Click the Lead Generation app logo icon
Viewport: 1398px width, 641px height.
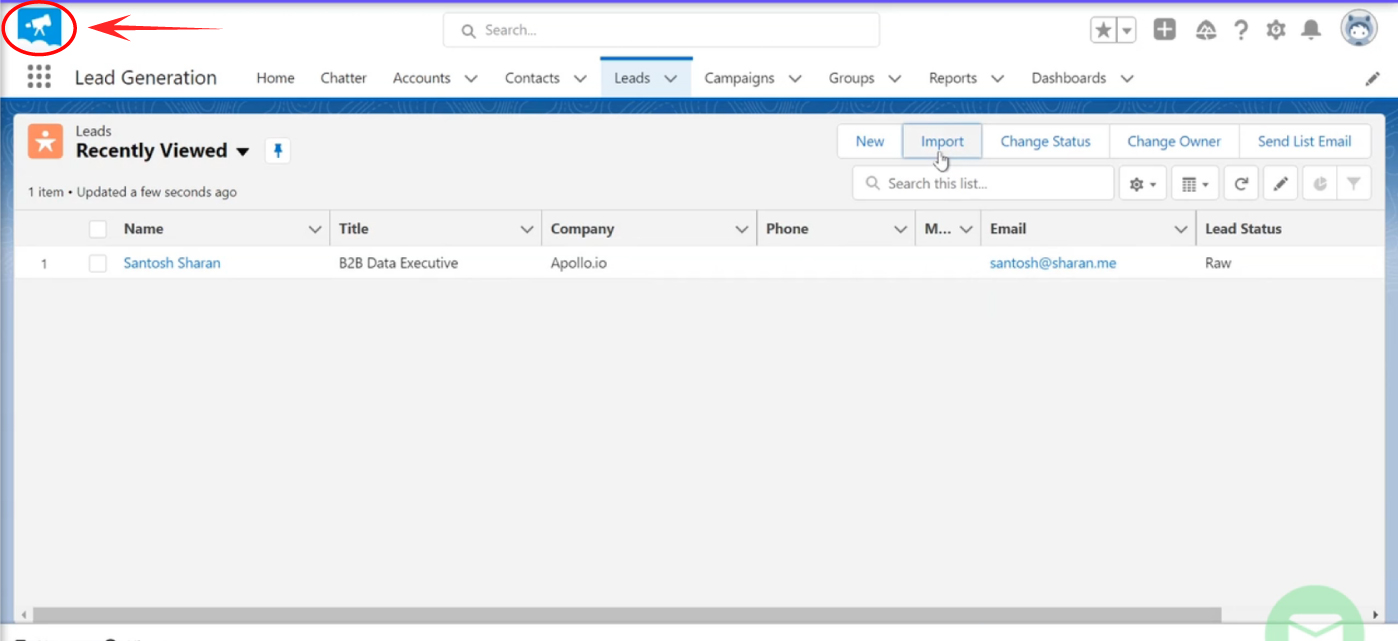click(40, 28)
